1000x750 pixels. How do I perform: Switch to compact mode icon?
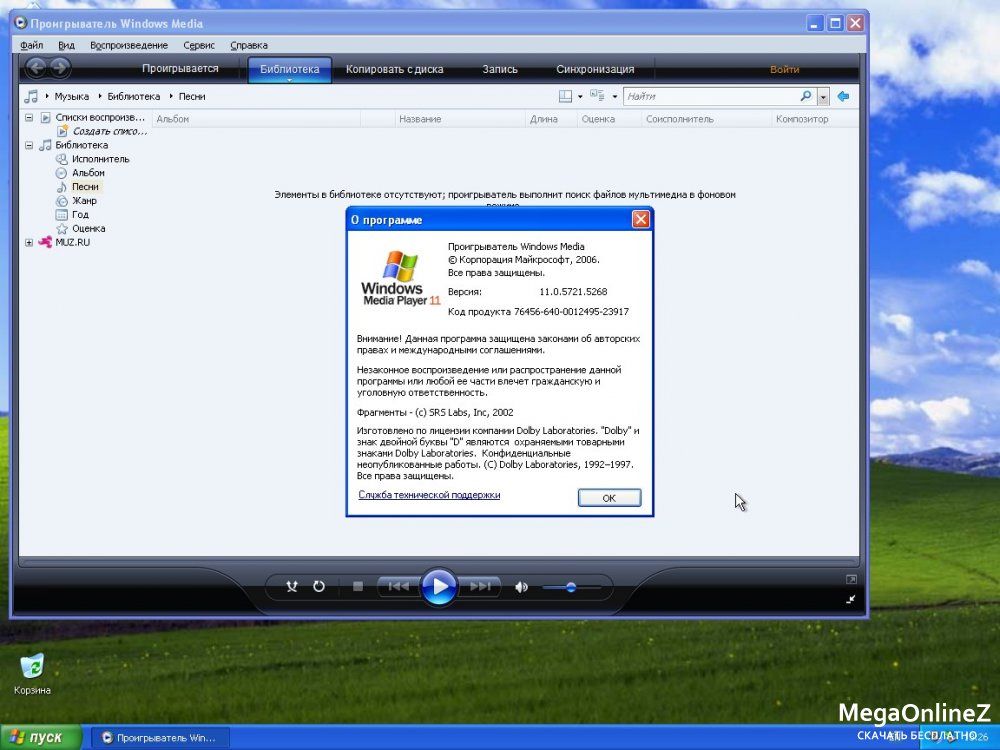(x=851, y=599)
